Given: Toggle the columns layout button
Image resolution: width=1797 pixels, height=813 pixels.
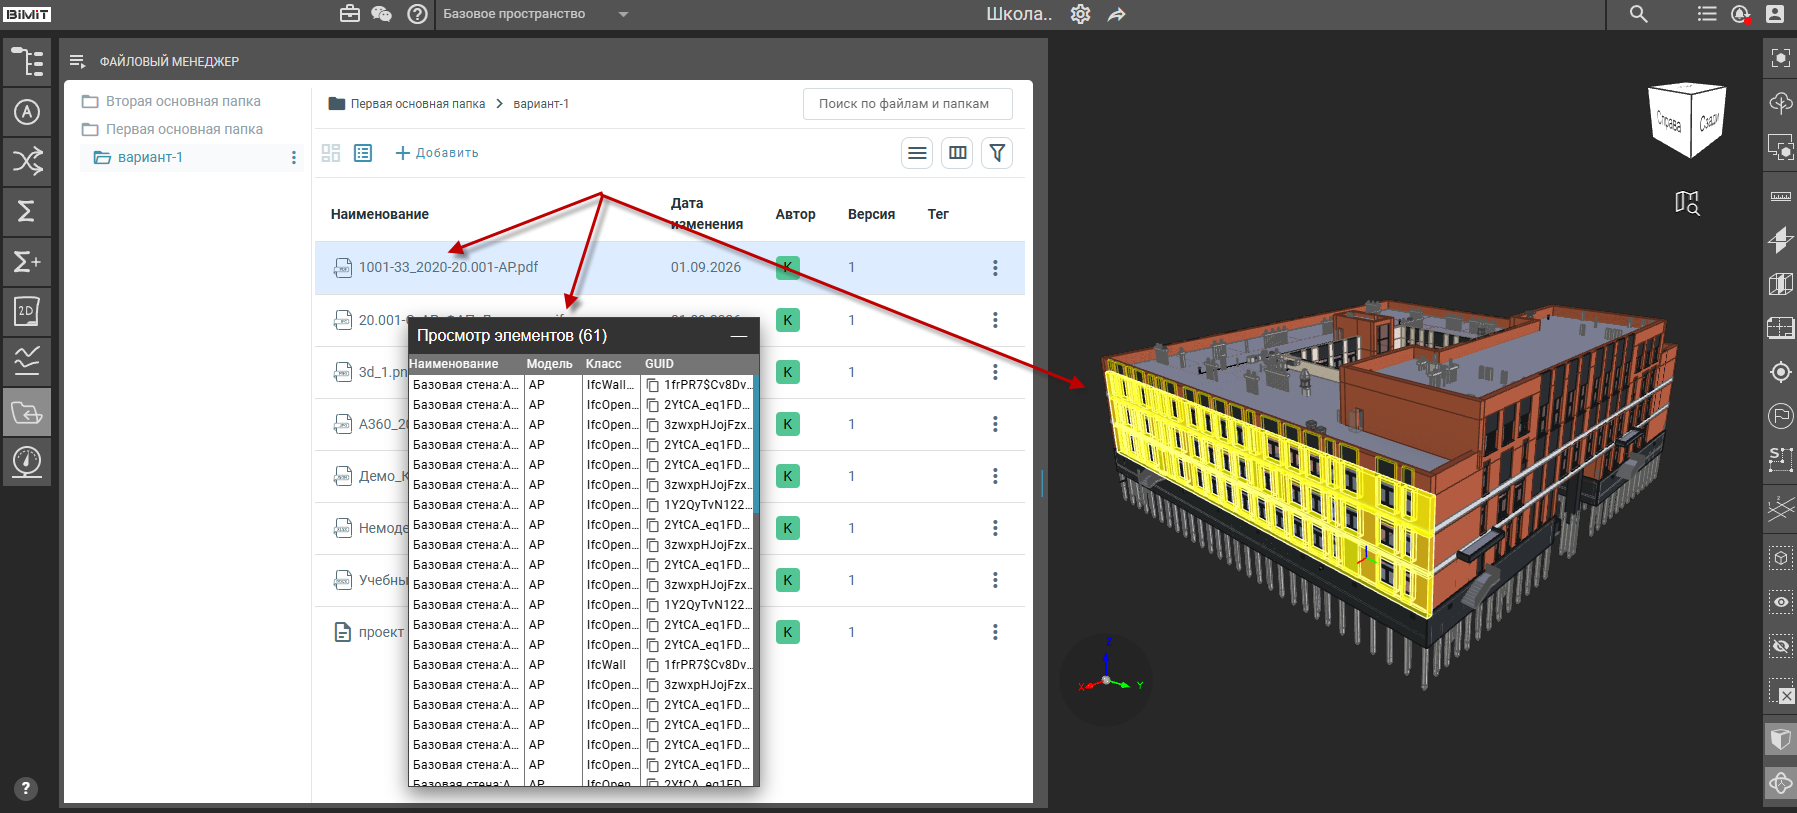Looking at the screenshot, I should point(957,153).
